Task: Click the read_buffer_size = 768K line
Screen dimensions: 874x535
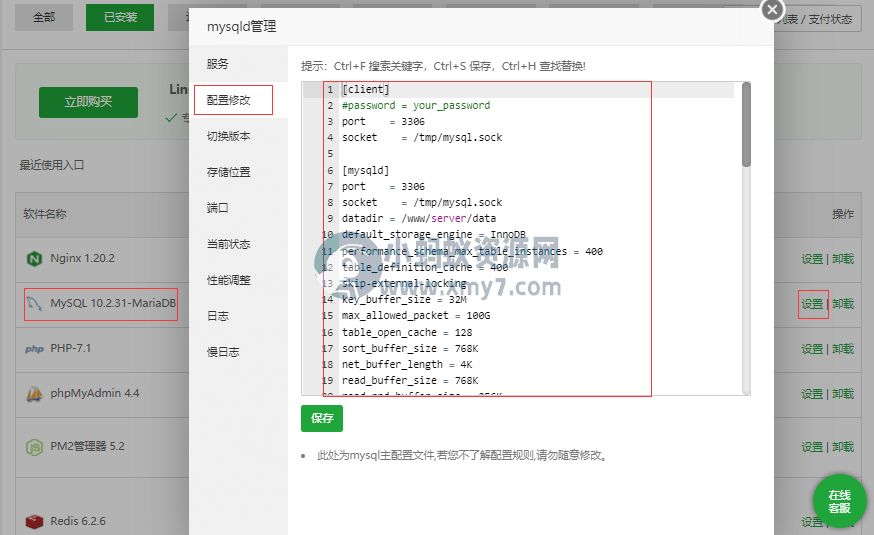Action: [410, 381]
